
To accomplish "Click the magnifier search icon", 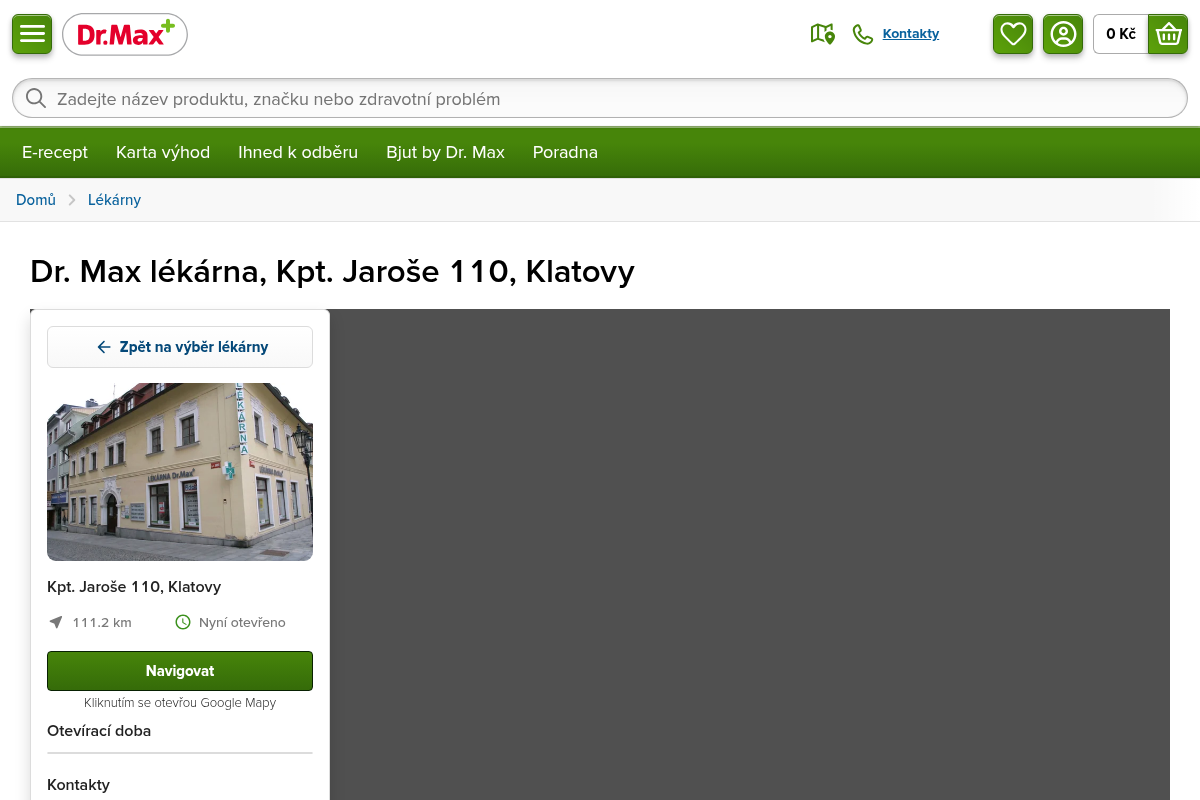I will coord(36,98).
